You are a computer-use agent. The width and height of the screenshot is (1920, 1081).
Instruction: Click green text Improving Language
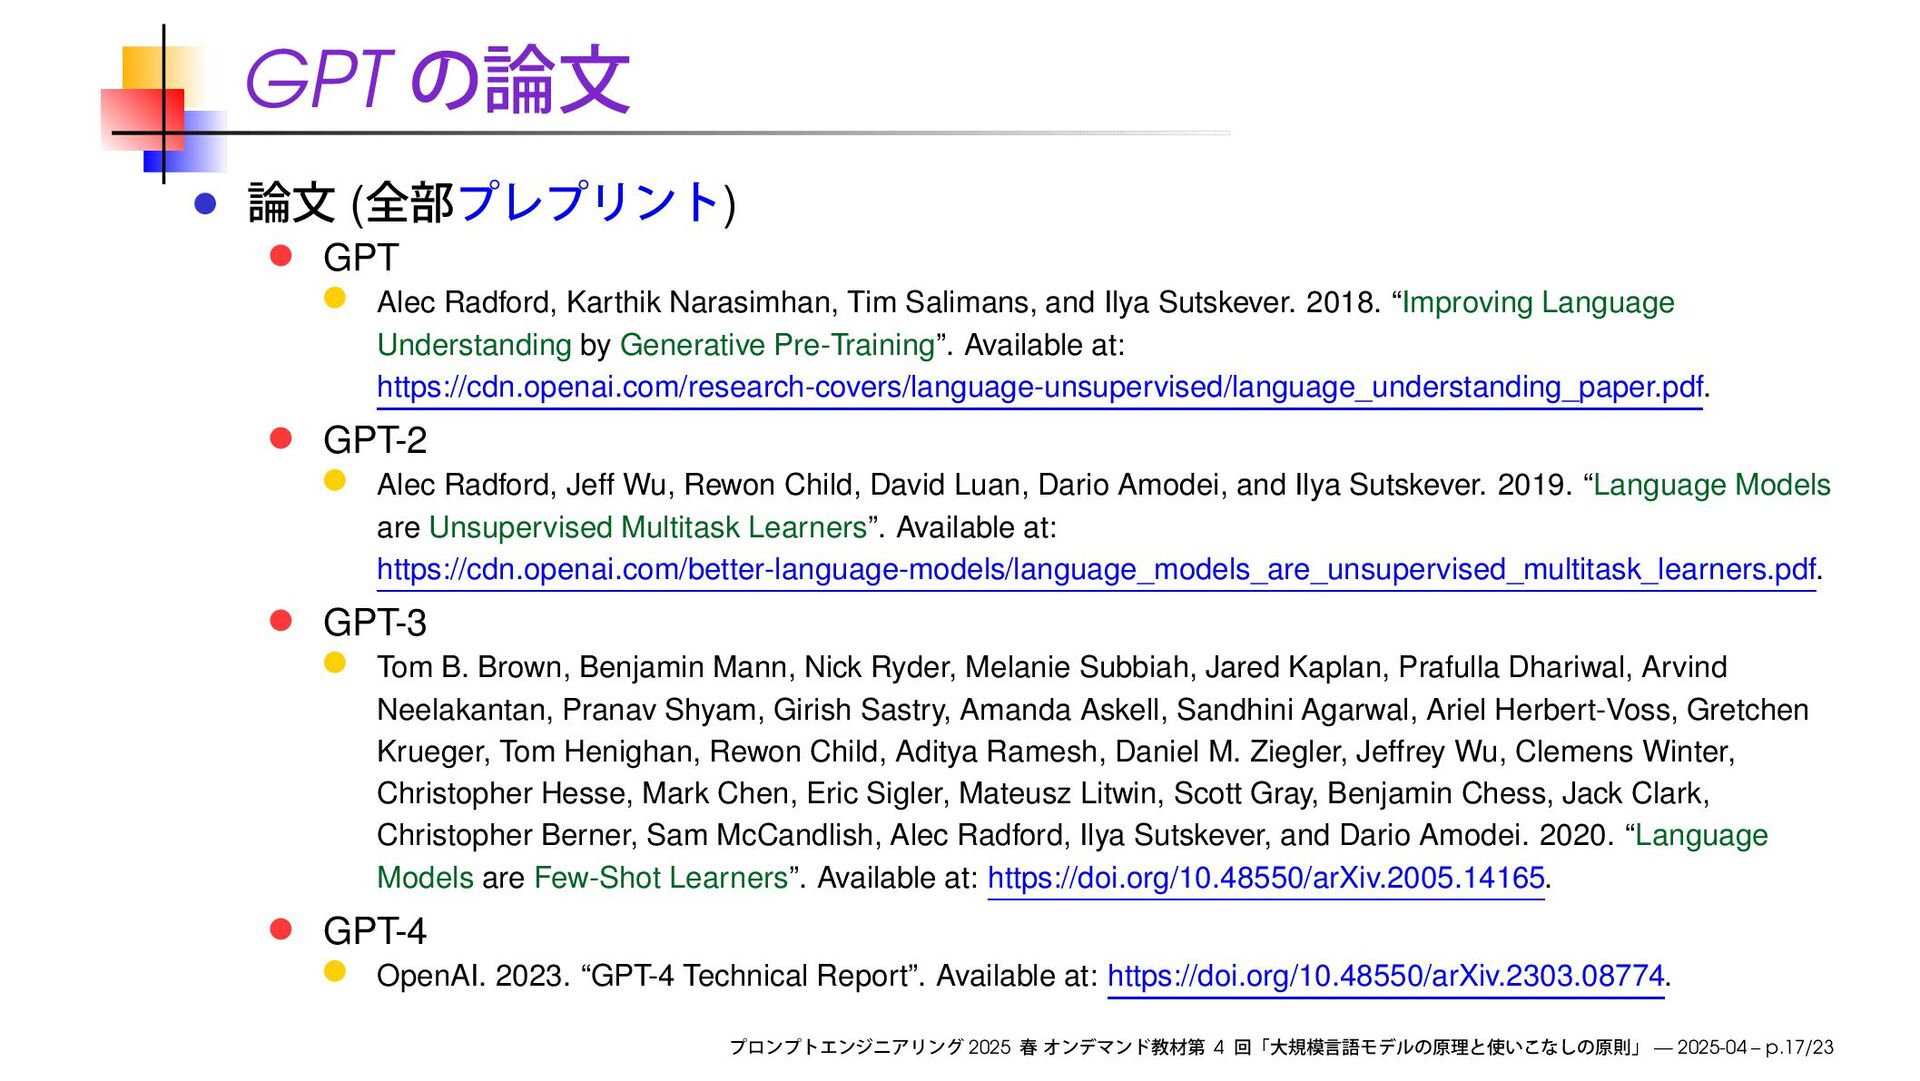[x=1537, y=303]
